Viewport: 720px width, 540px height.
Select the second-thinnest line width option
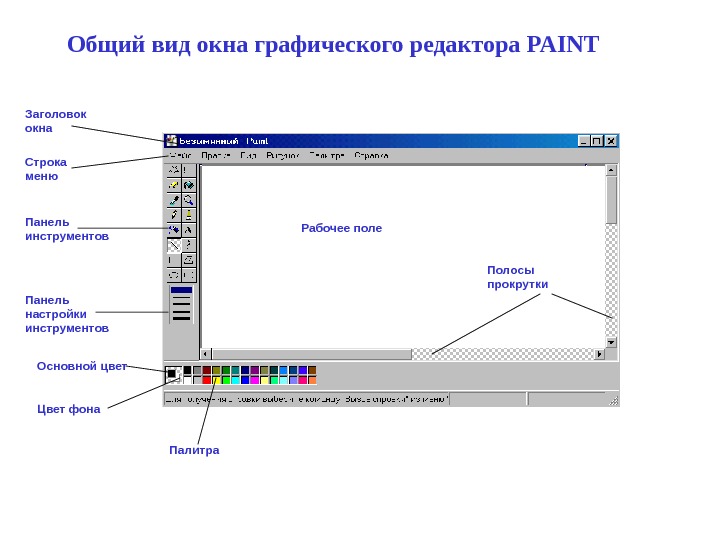(181, 298)
